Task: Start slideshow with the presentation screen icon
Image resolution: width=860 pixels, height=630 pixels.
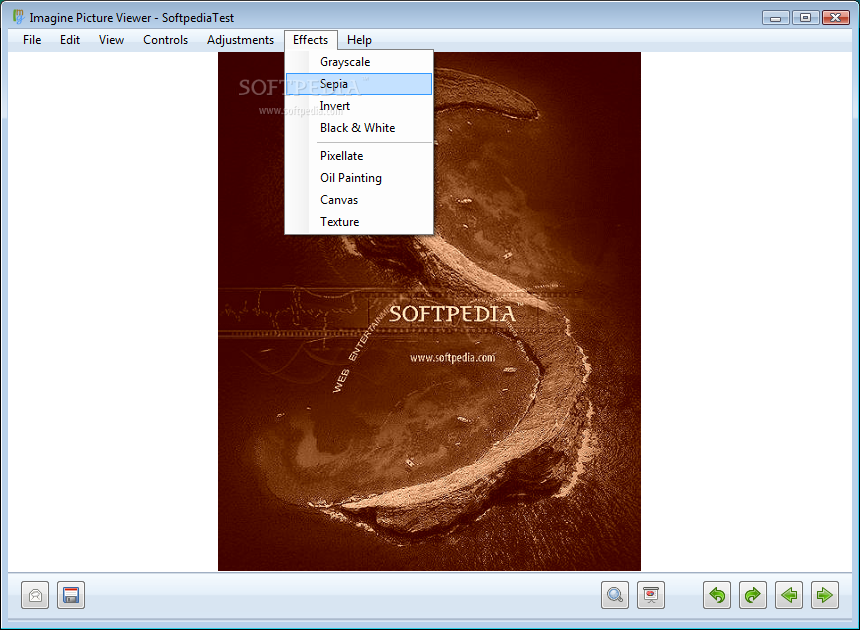Action: [651, 595]
